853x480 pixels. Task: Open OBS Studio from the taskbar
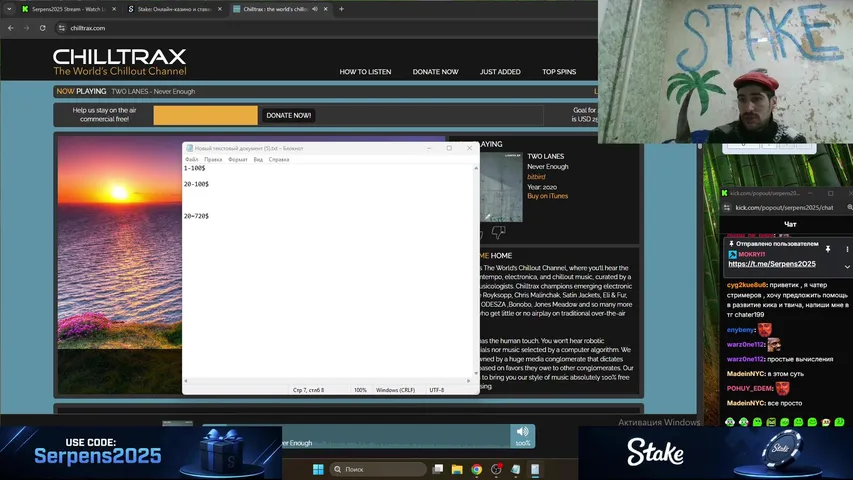click(x=496, y=469)
